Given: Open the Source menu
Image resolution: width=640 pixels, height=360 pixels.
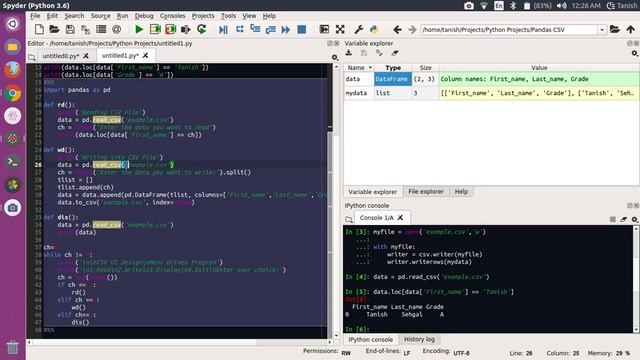Looking at the screenshot, I should (x=100, y=16).
